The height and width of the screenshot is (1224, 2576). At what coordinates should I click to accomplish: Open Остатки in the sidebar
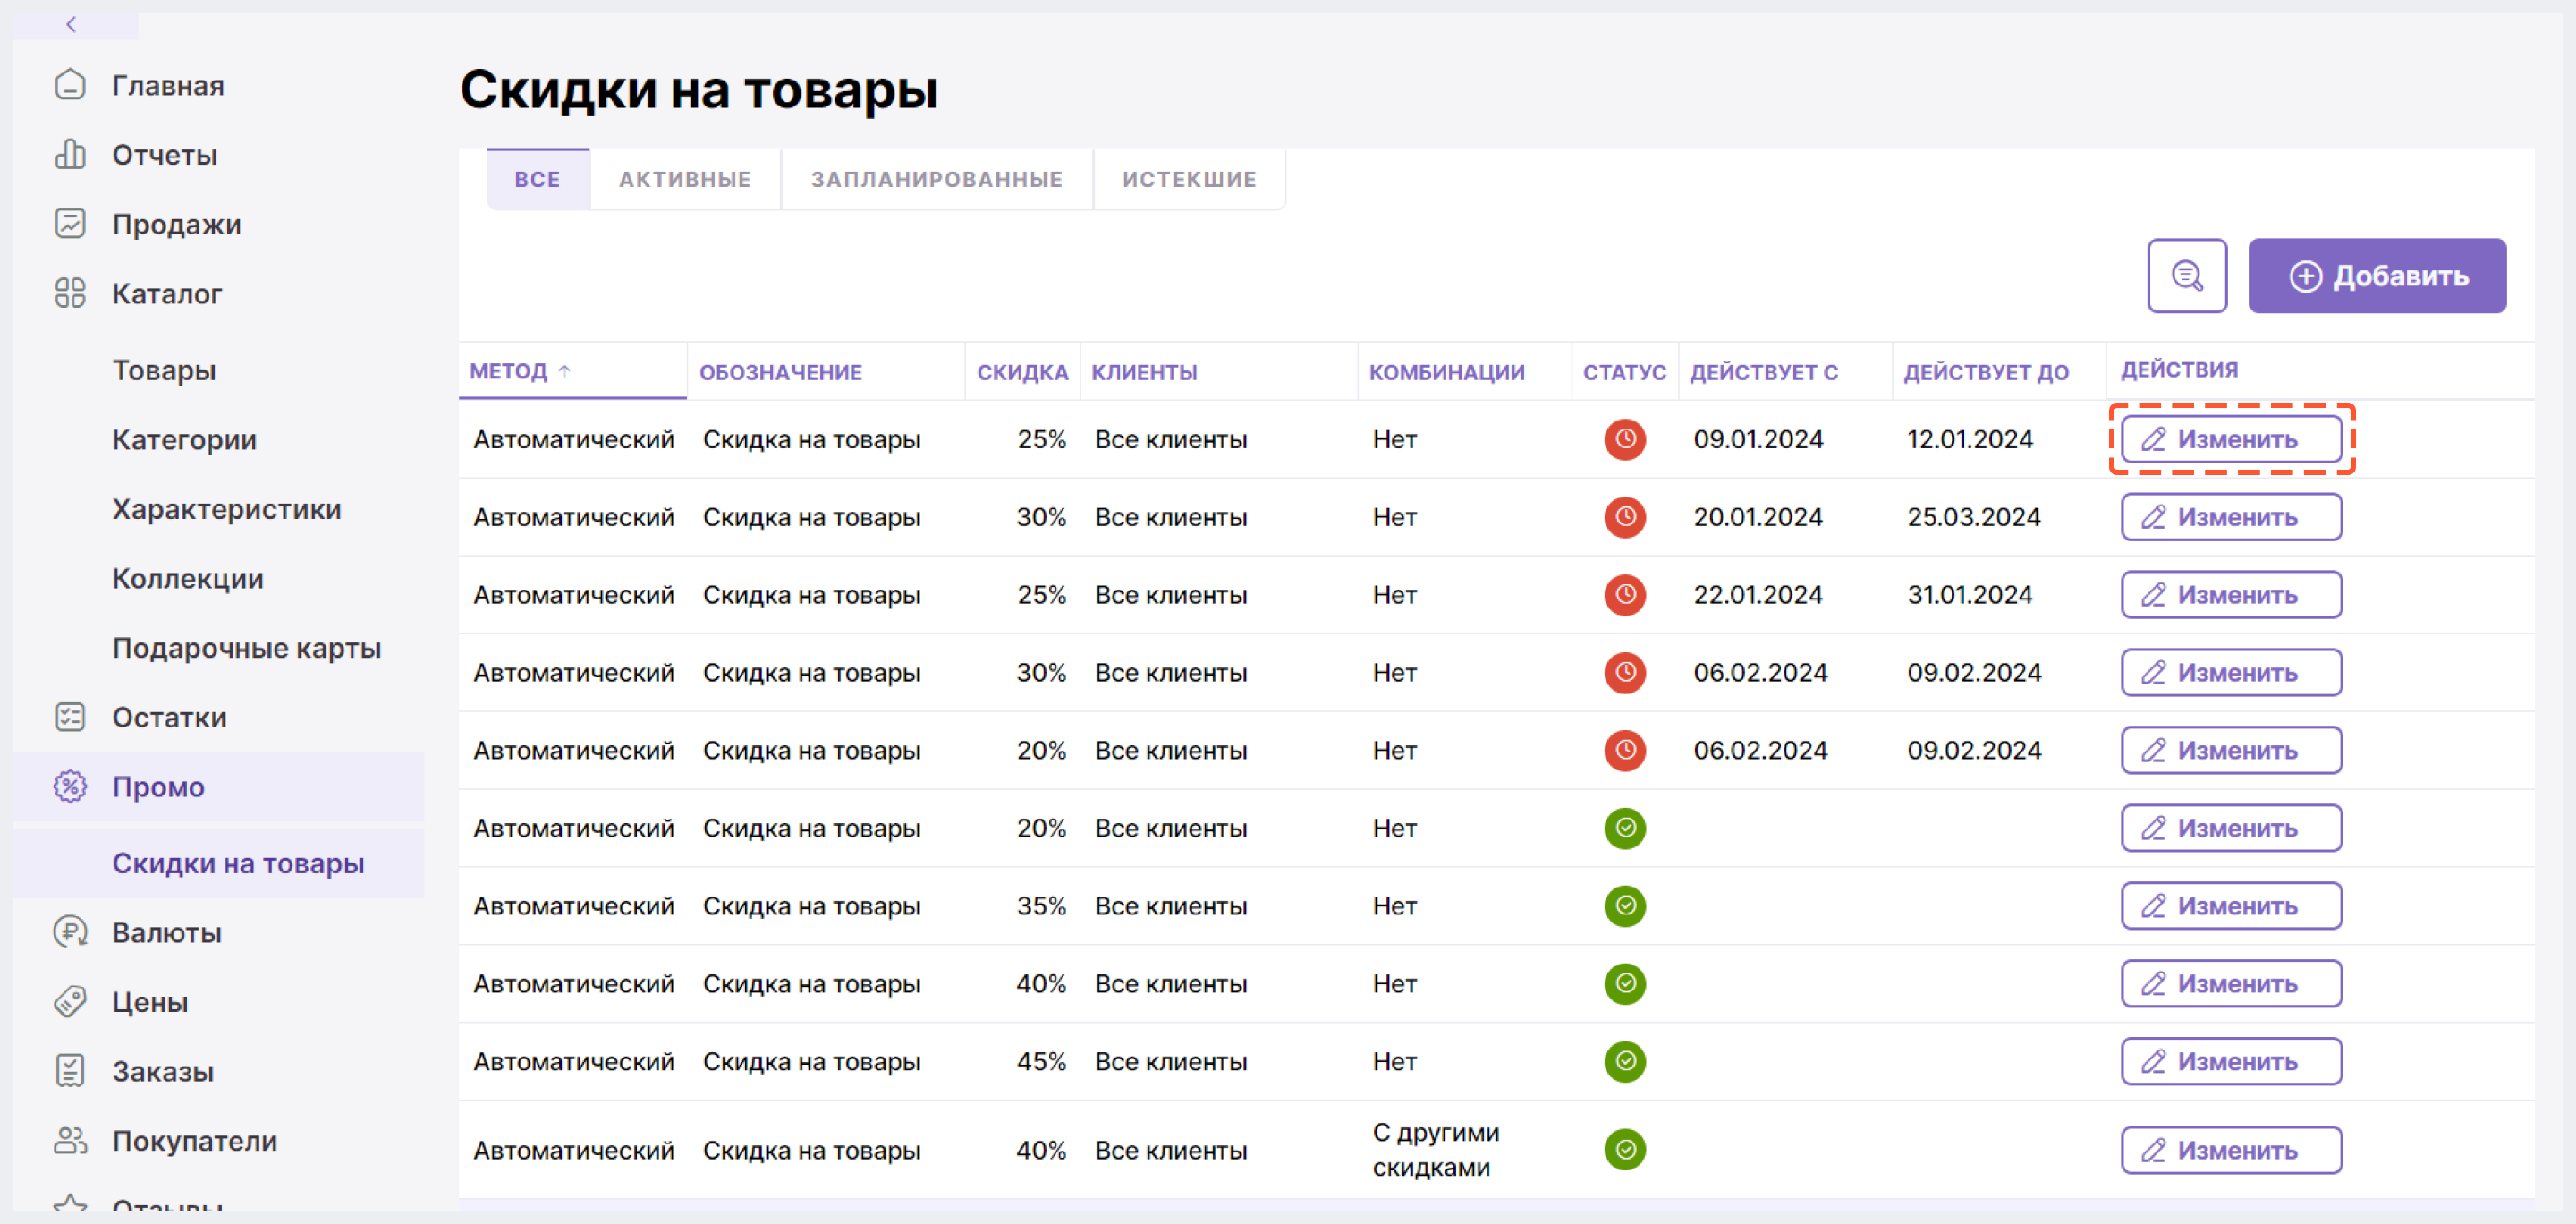tap(169, 717)
